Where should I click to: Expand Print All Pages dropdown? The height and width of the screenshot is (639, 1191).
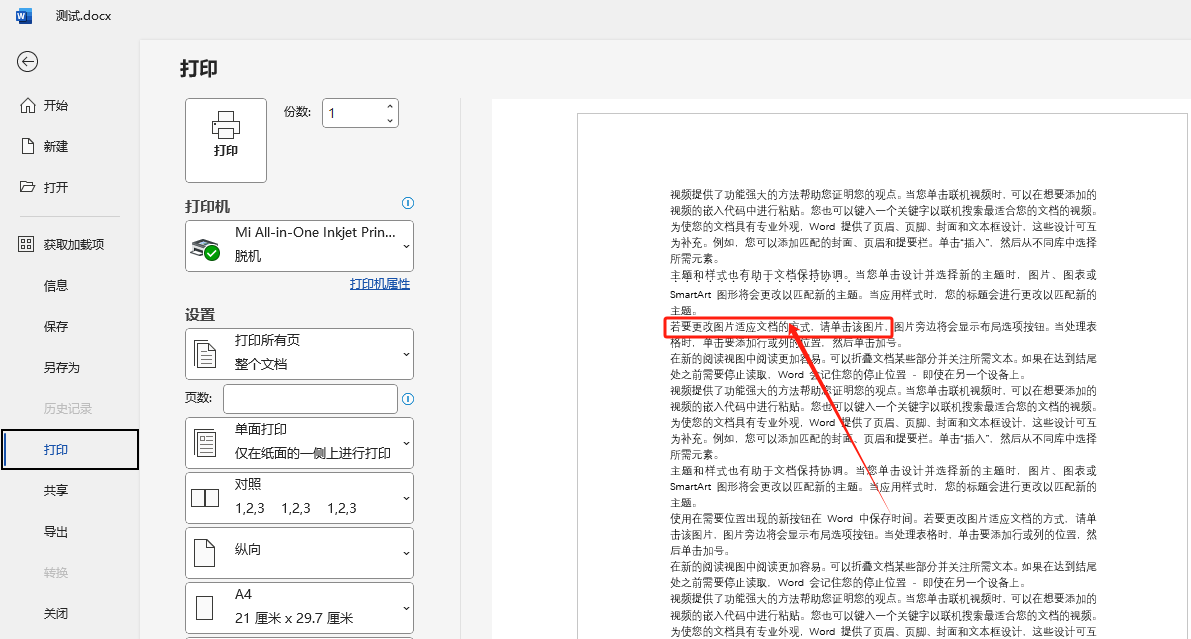[299, 353]
